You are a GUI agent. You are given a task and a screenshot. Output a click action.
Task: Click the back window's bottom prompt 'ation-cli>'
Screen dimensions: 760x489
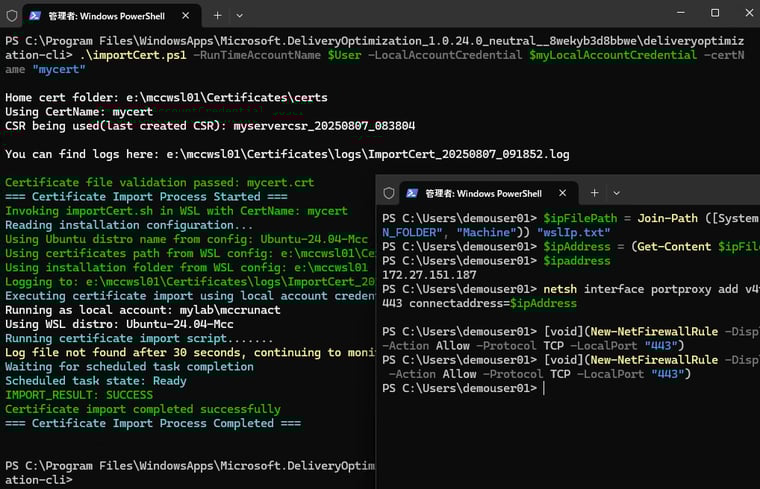pos(39,480)
